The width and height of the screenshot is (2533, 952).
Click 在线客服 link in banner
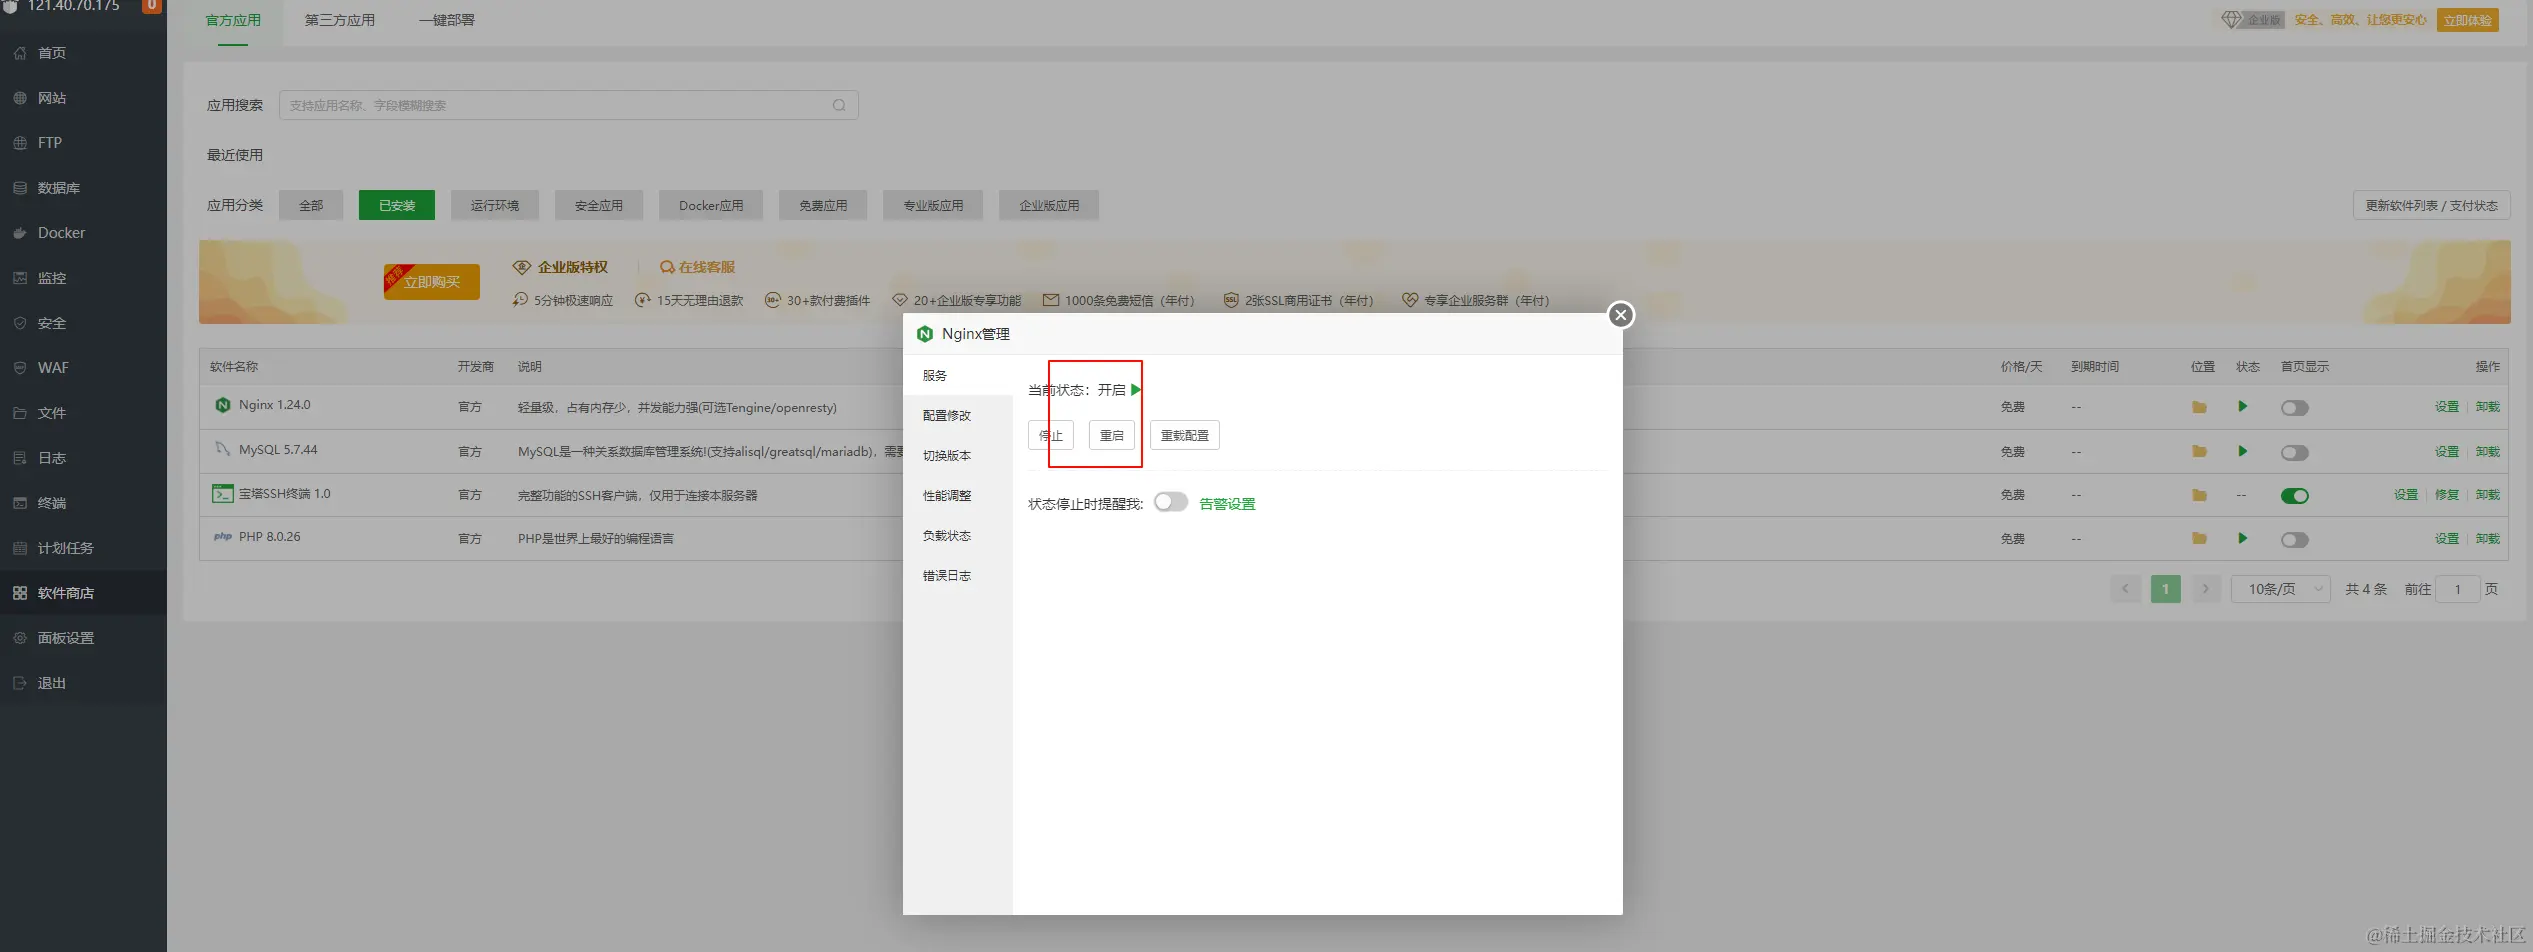[698, 267]
